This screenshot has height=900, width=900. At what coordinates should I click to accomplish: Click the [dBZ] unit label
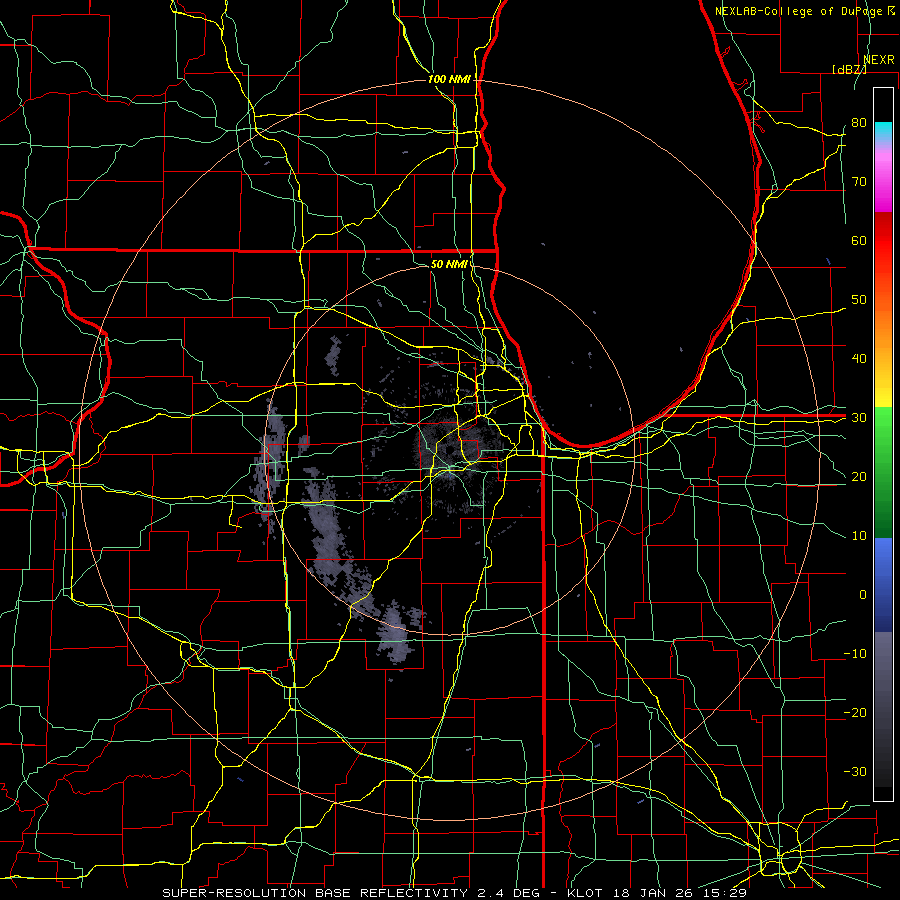(x=849, y=69)
